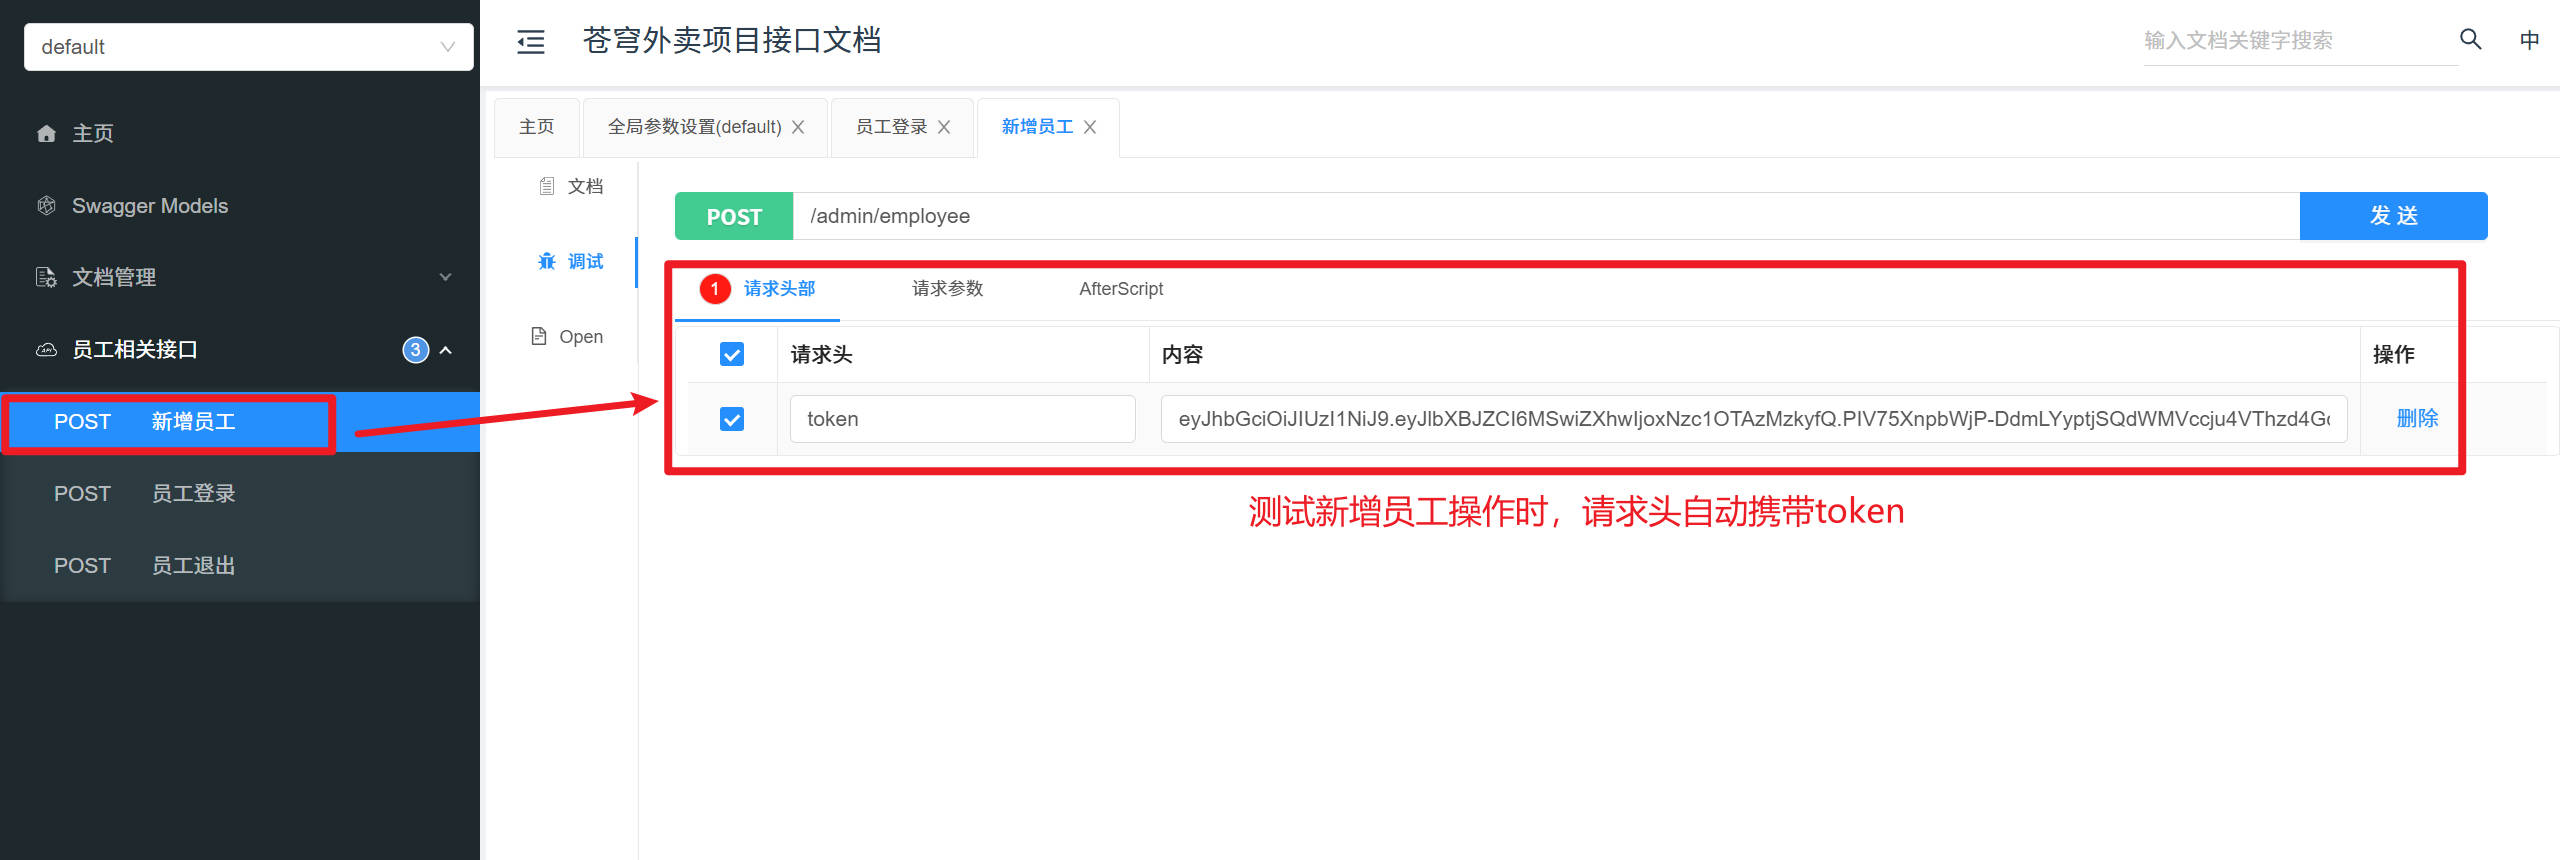Screen dimensions: 2560x860
Task: Select the AfterScript tab
Action: [1121, 289]
